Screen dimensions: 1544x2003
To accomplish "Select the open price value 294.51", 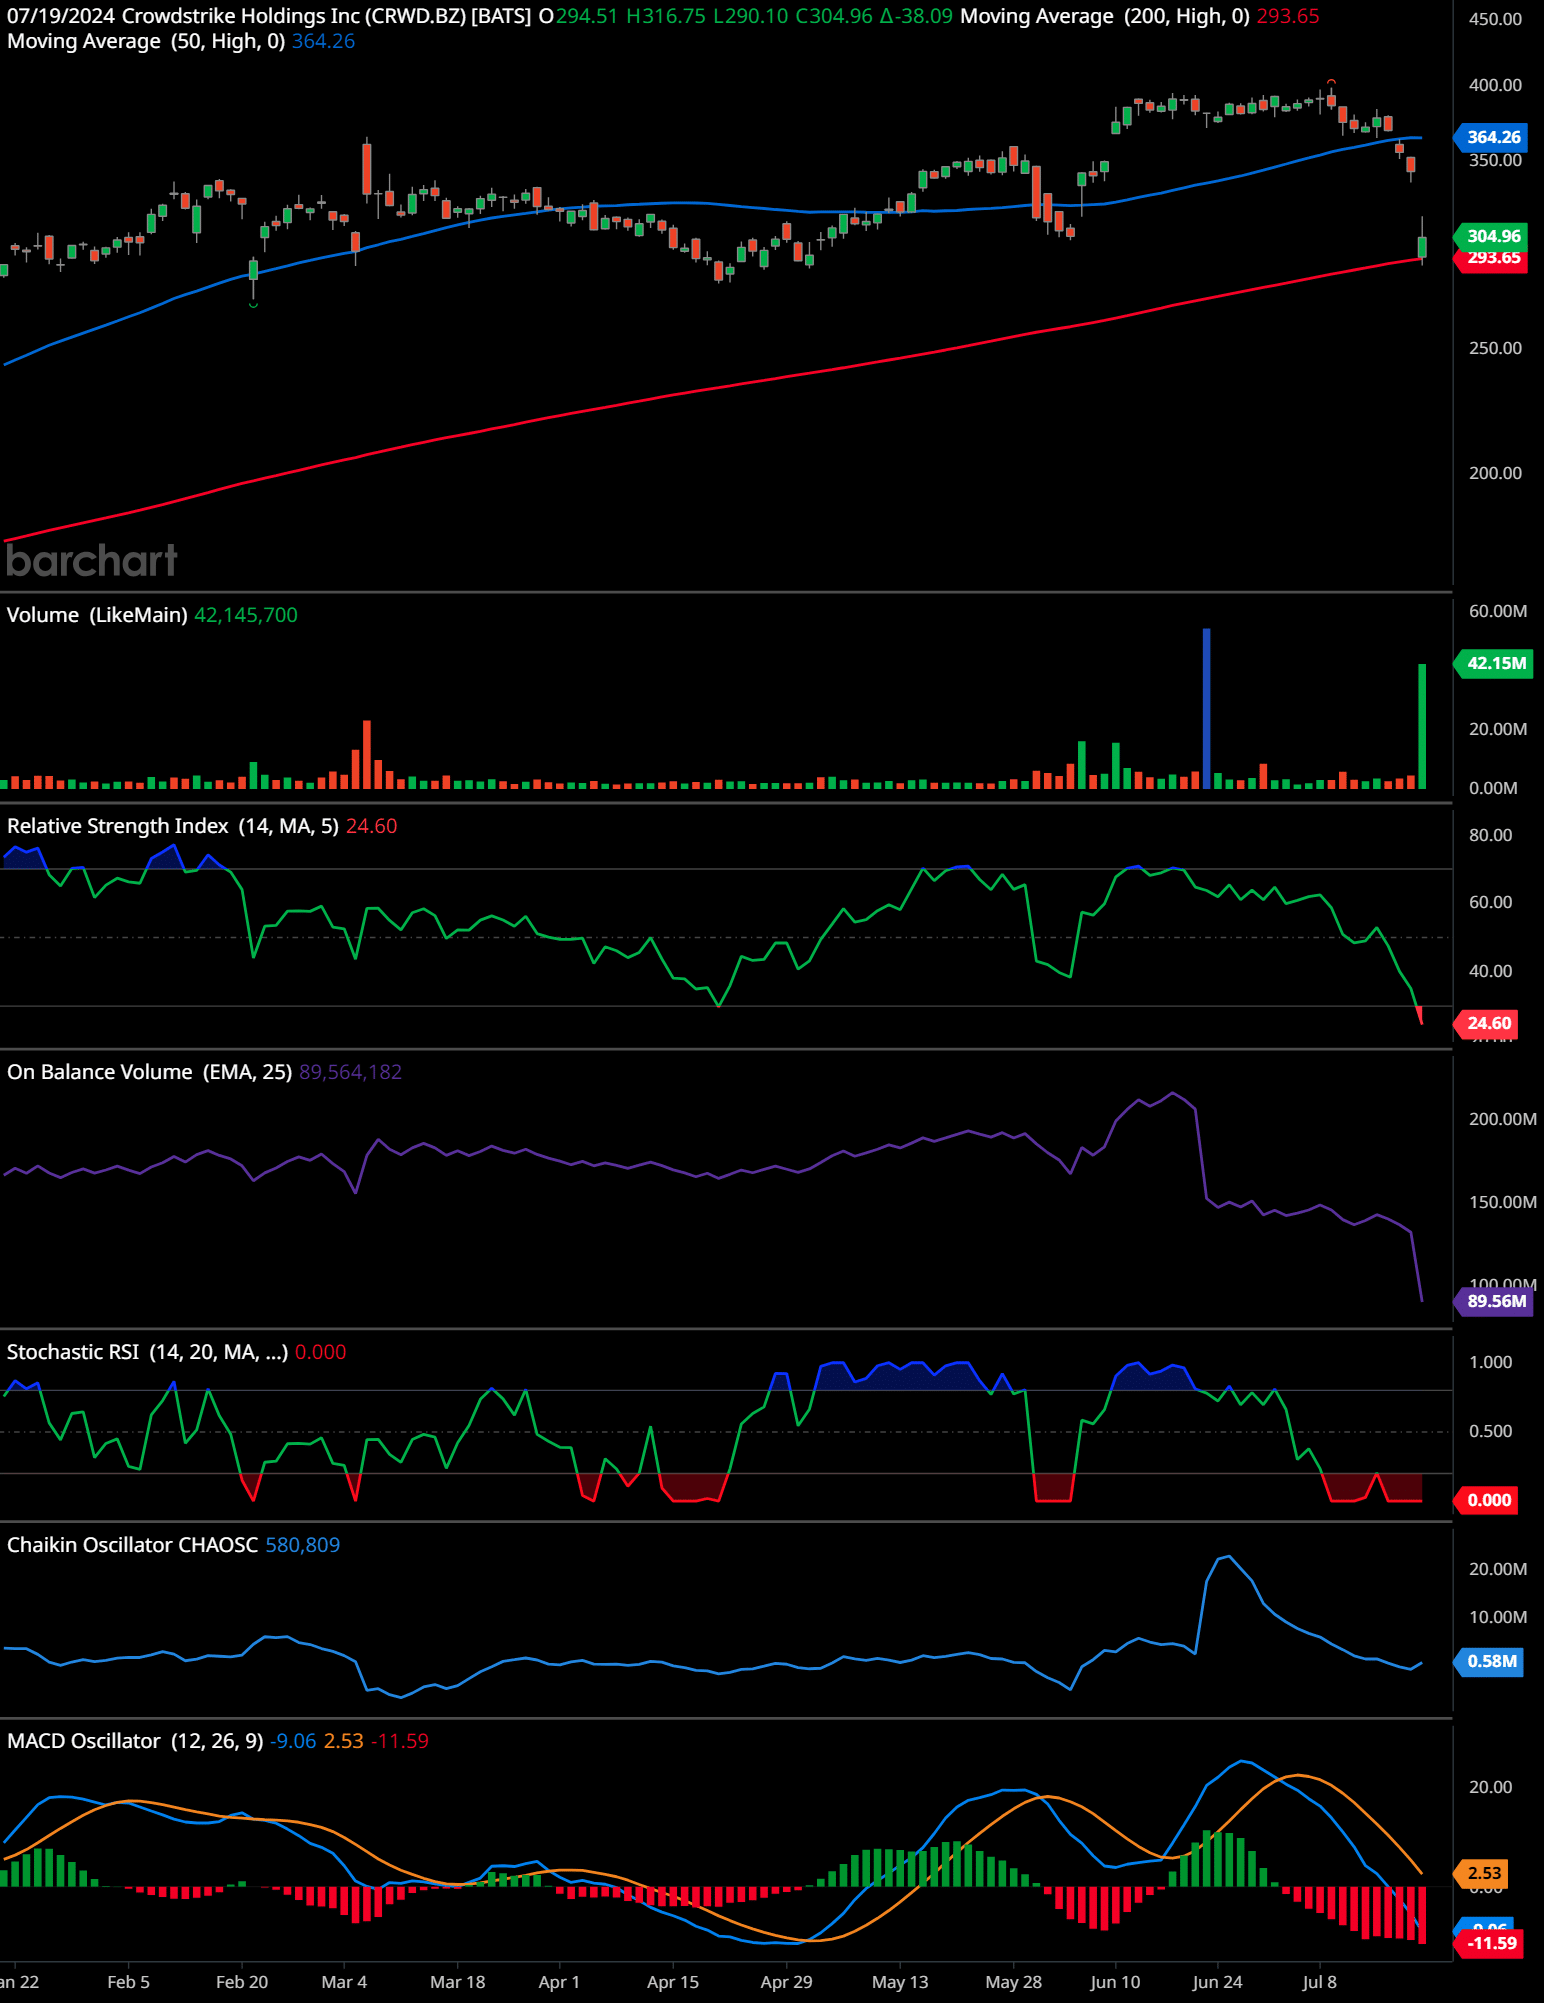I will 586,16.
